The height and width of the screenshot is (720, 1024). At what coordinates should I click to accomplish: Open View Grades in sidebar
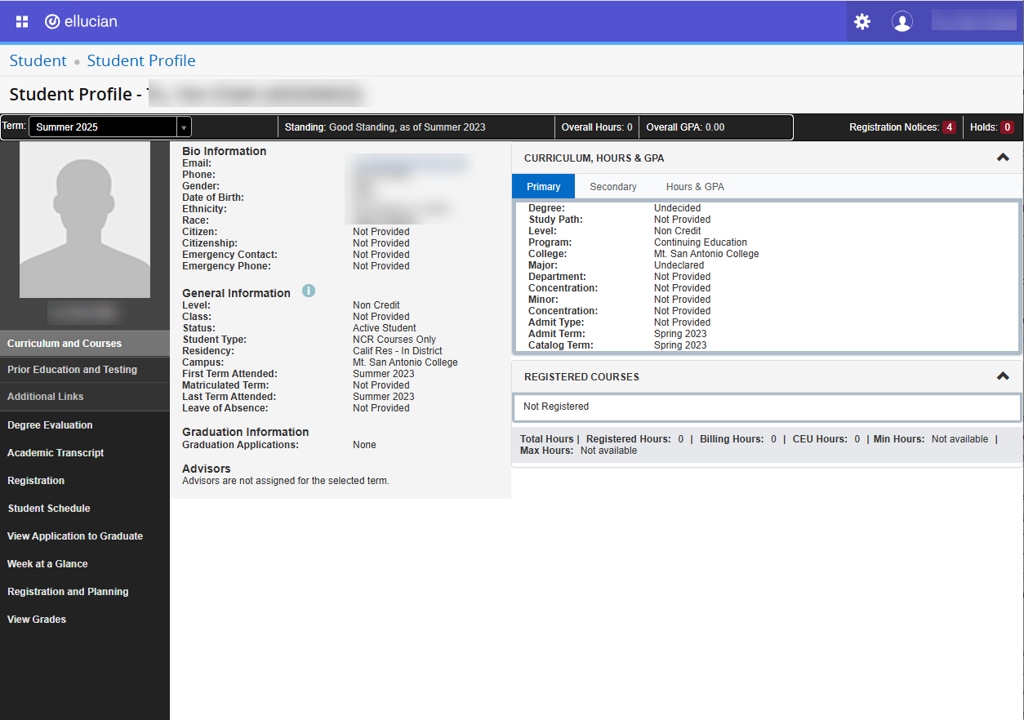37,620
